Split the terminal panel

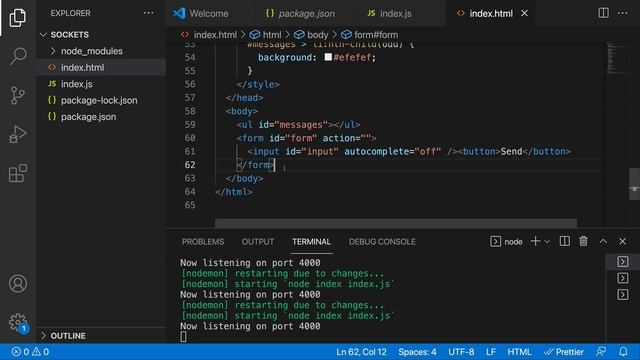click(x=565, y=241)
